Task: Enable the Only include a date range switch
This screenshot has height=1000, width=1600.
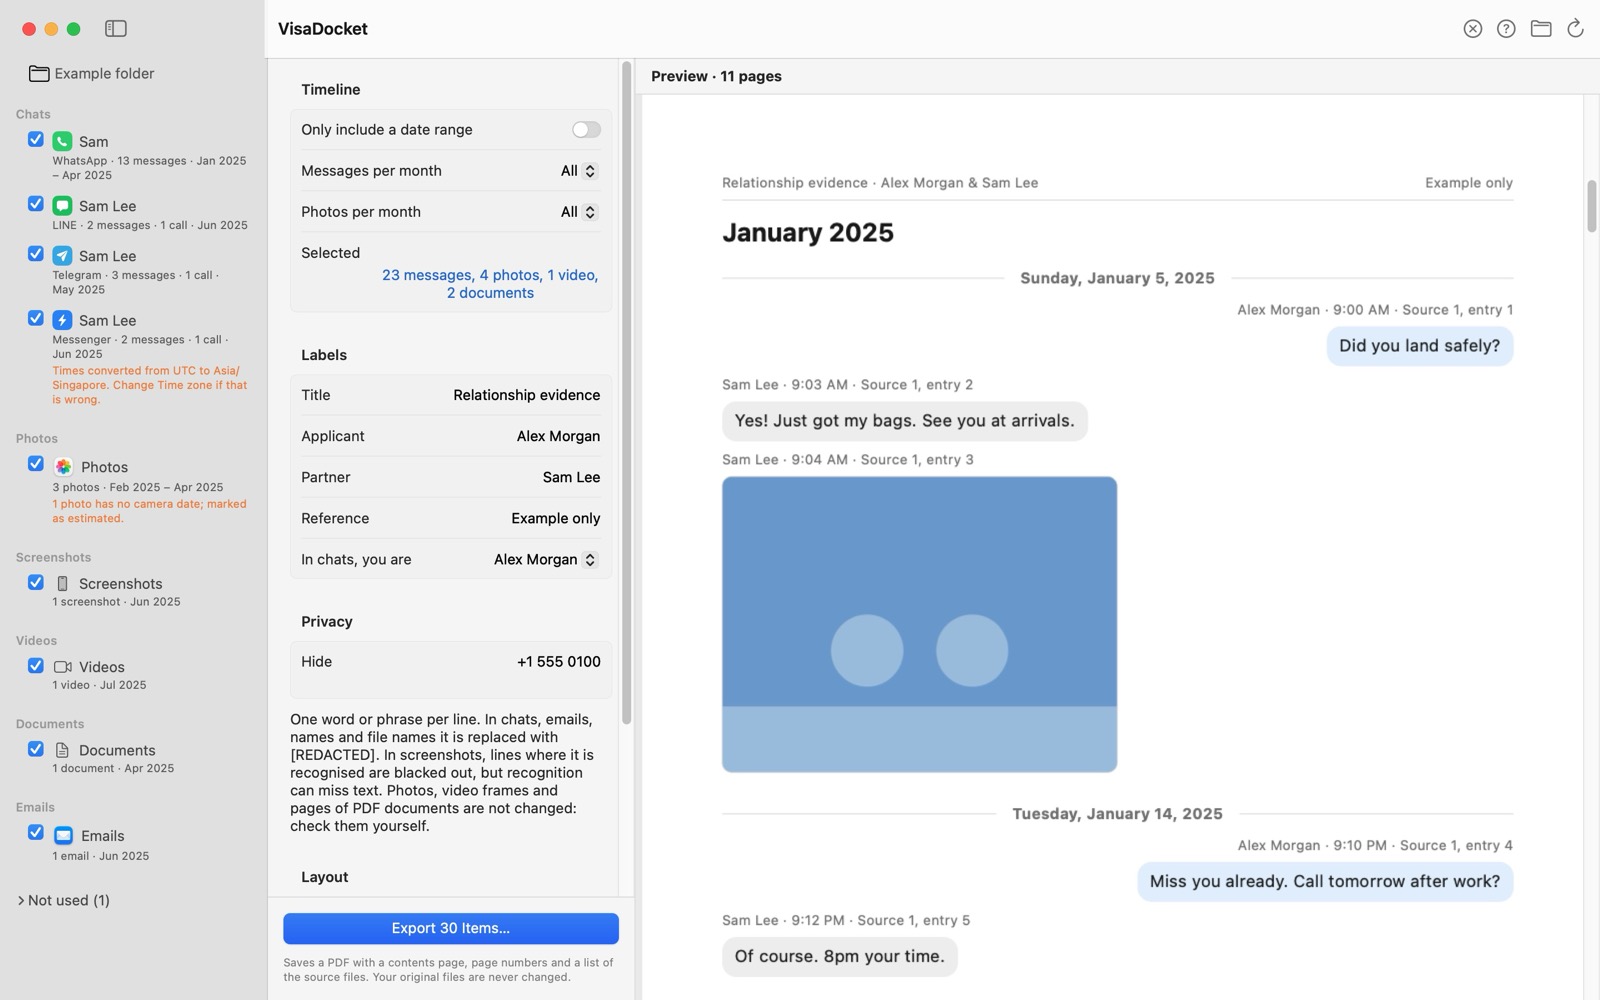Action: point(586,130)
